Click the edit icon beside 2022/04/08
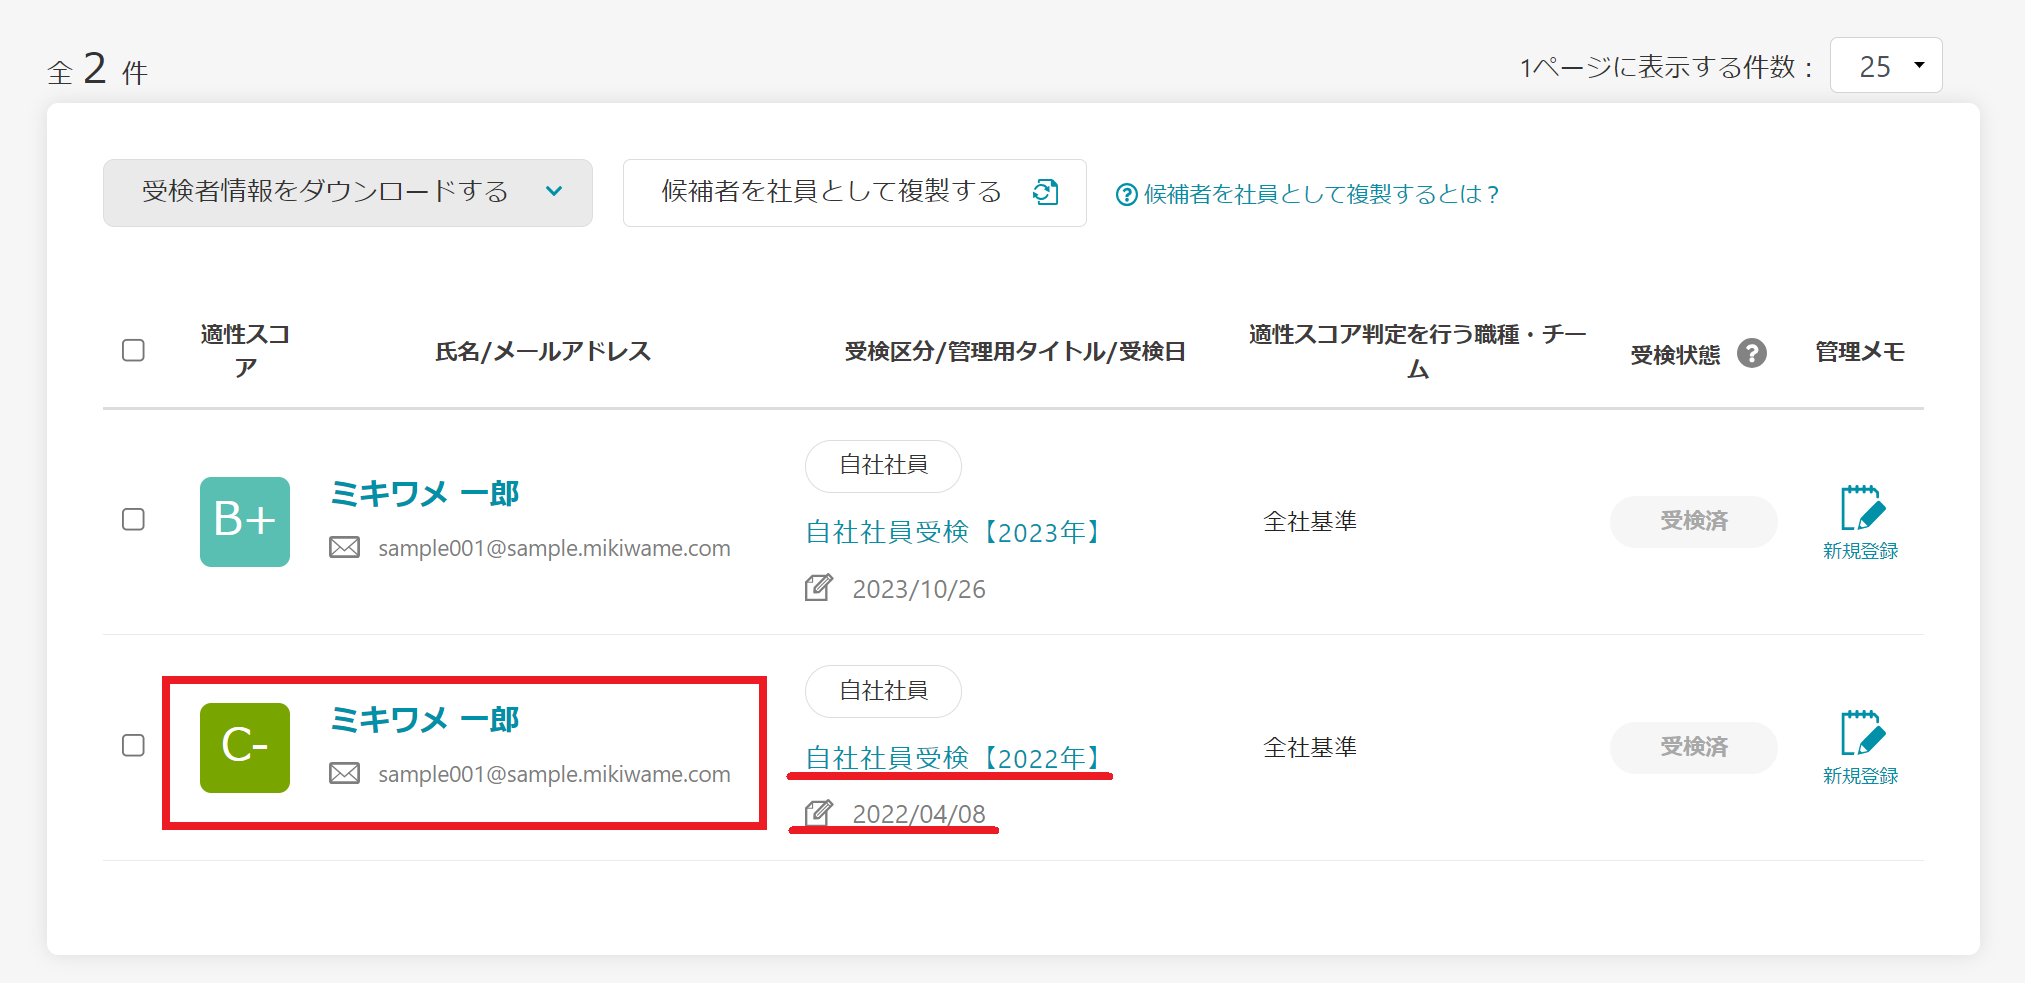2025x983 pixels. (818, 813)
